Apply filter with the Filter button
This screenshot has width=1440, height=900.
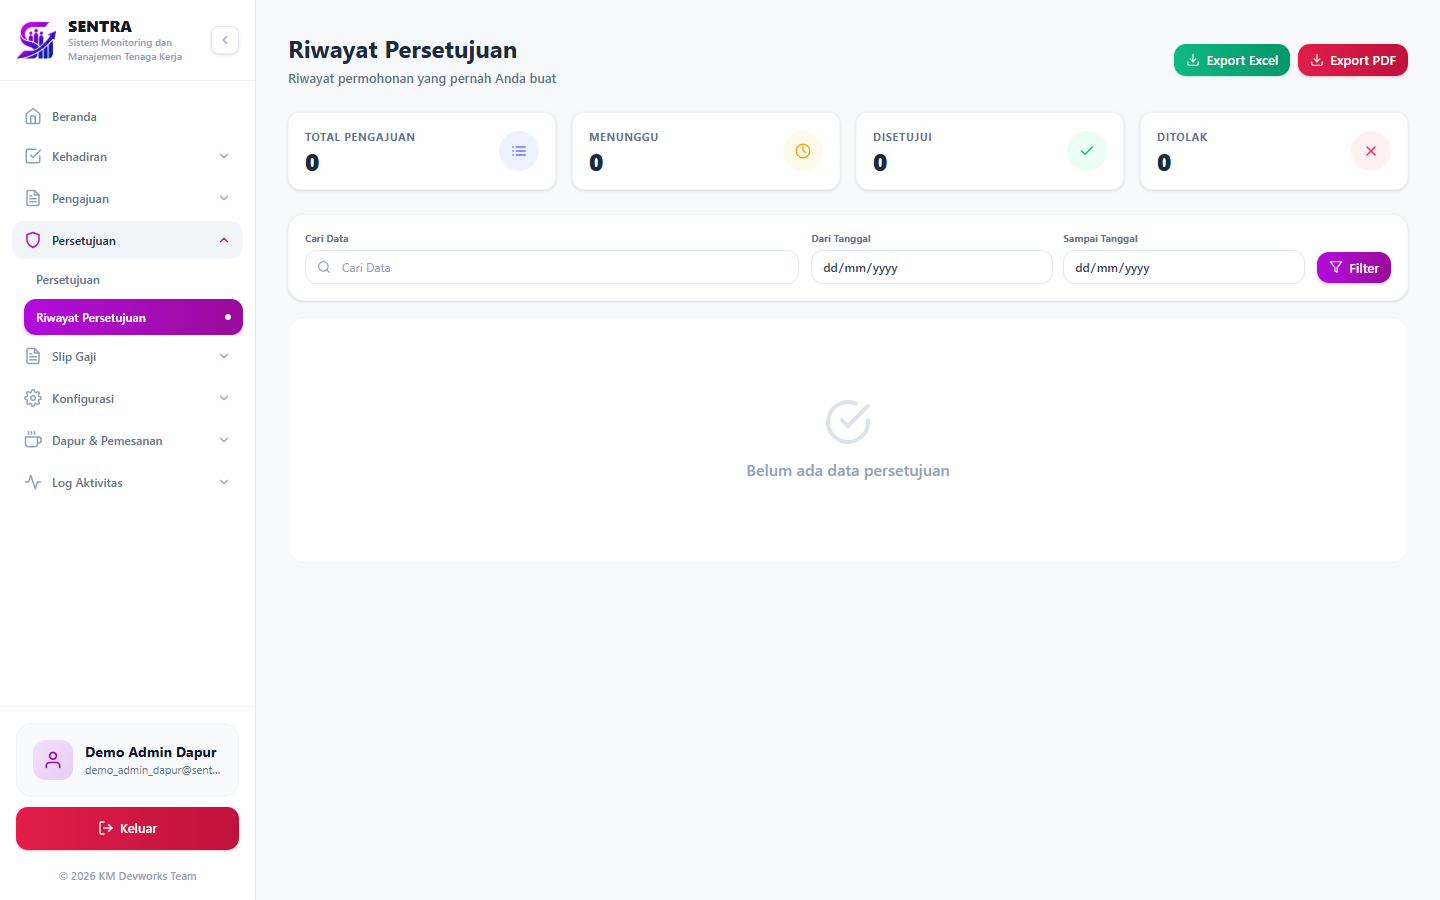click(1354, 268)
